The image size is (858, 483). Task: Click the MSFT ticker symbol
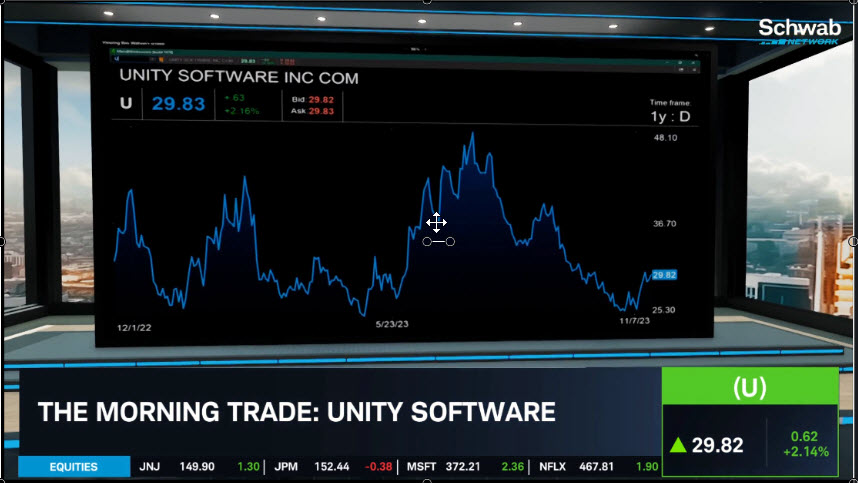tap(421, 467)
